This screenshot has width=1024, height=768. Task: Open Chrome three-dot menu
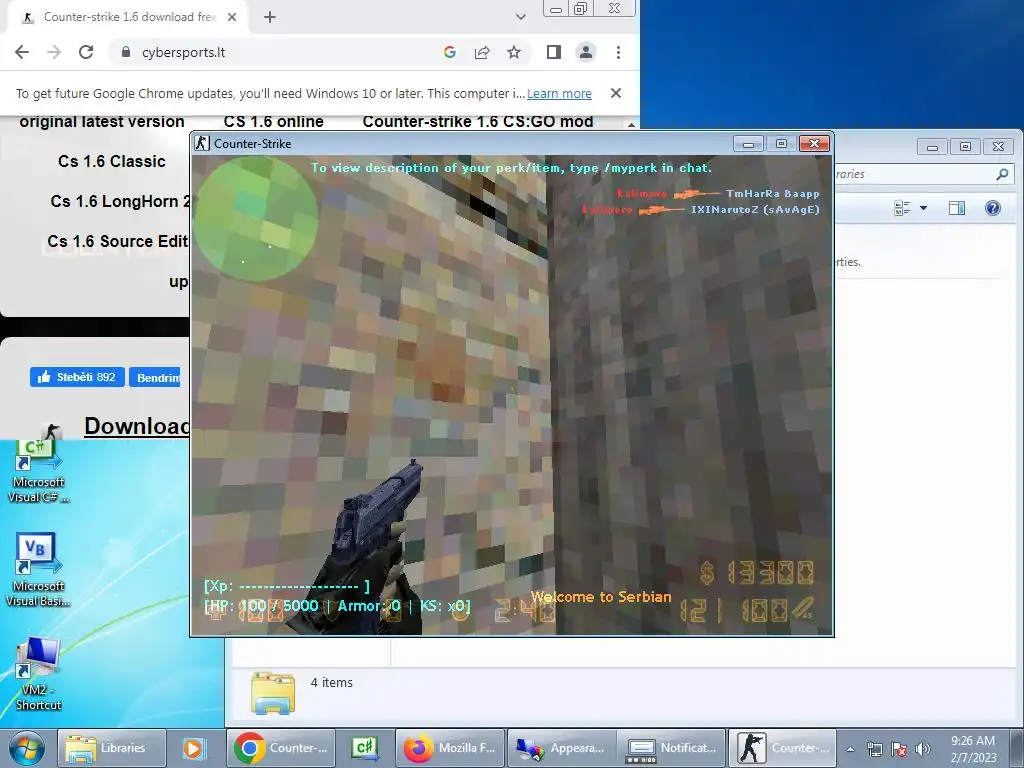(618, 52)
